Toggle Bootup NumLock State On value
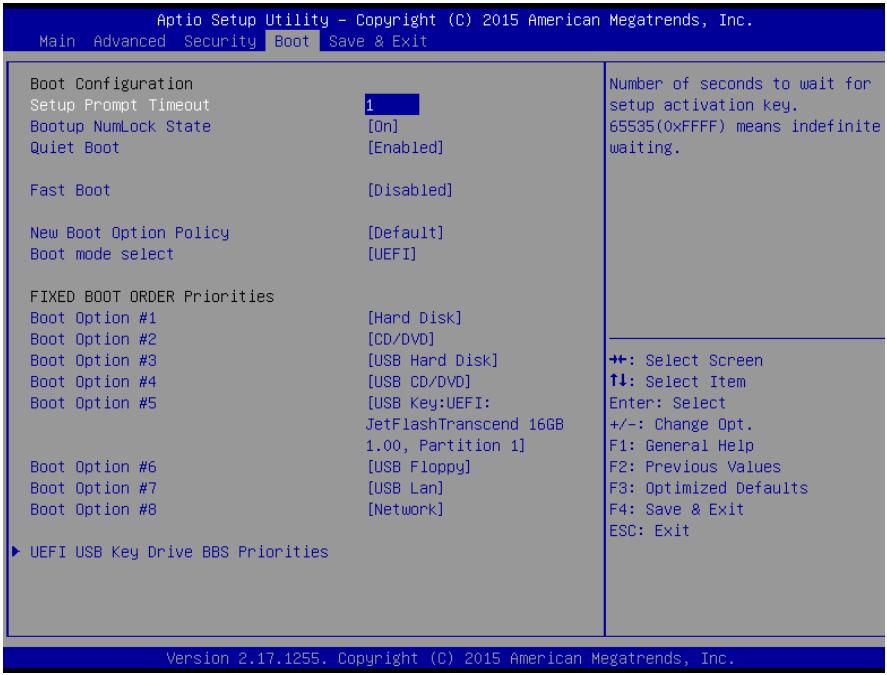Screen dimensions: 887x675 coord(383,126)
